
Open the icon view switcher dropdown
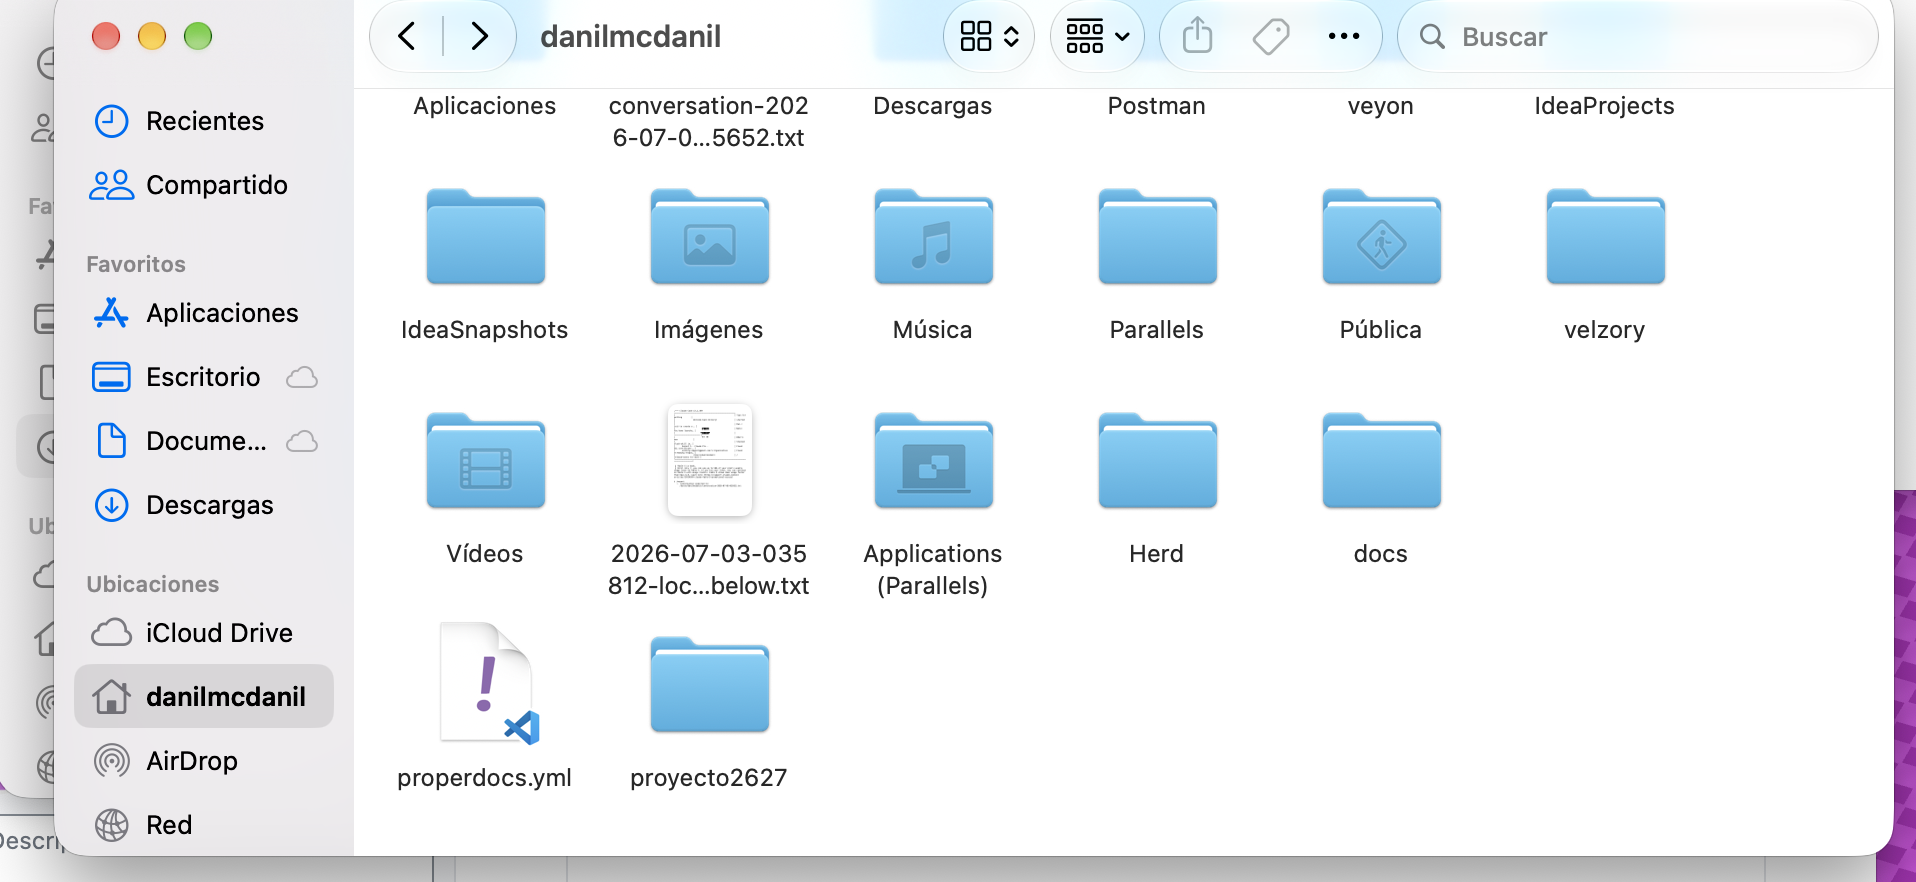pyautogui.click(x=989, y=37)
